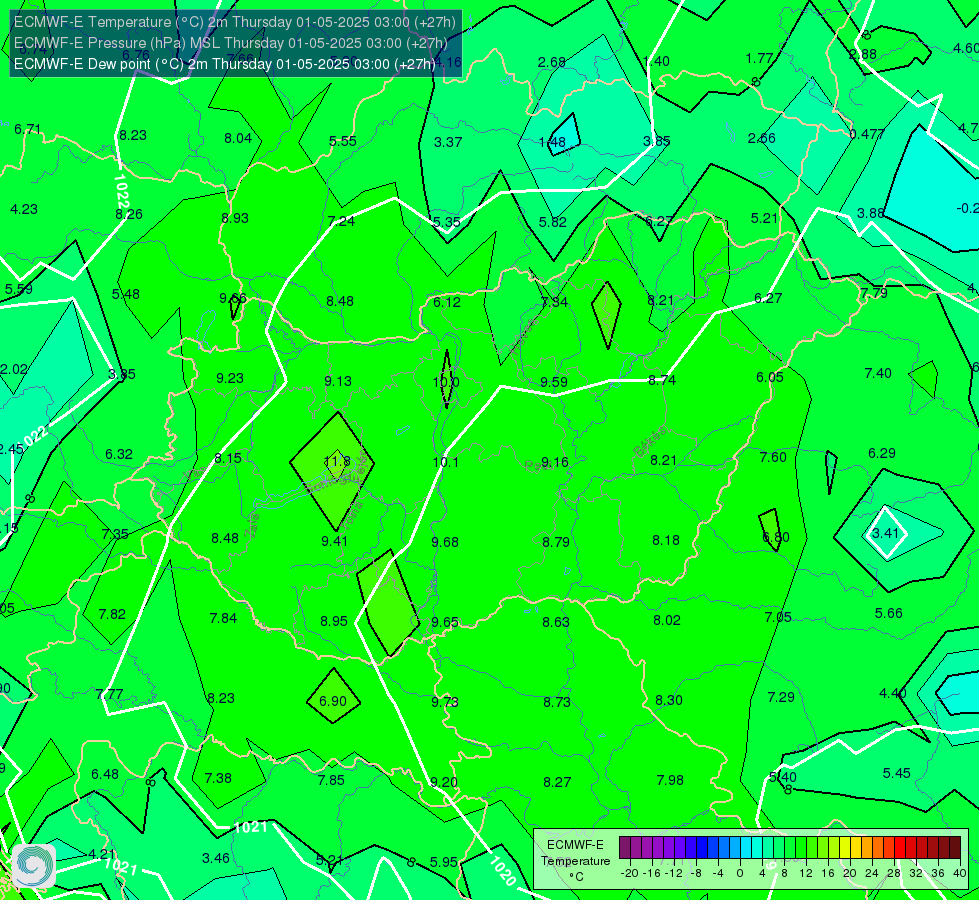Click the 7.24 grid value

click(341, 221)
